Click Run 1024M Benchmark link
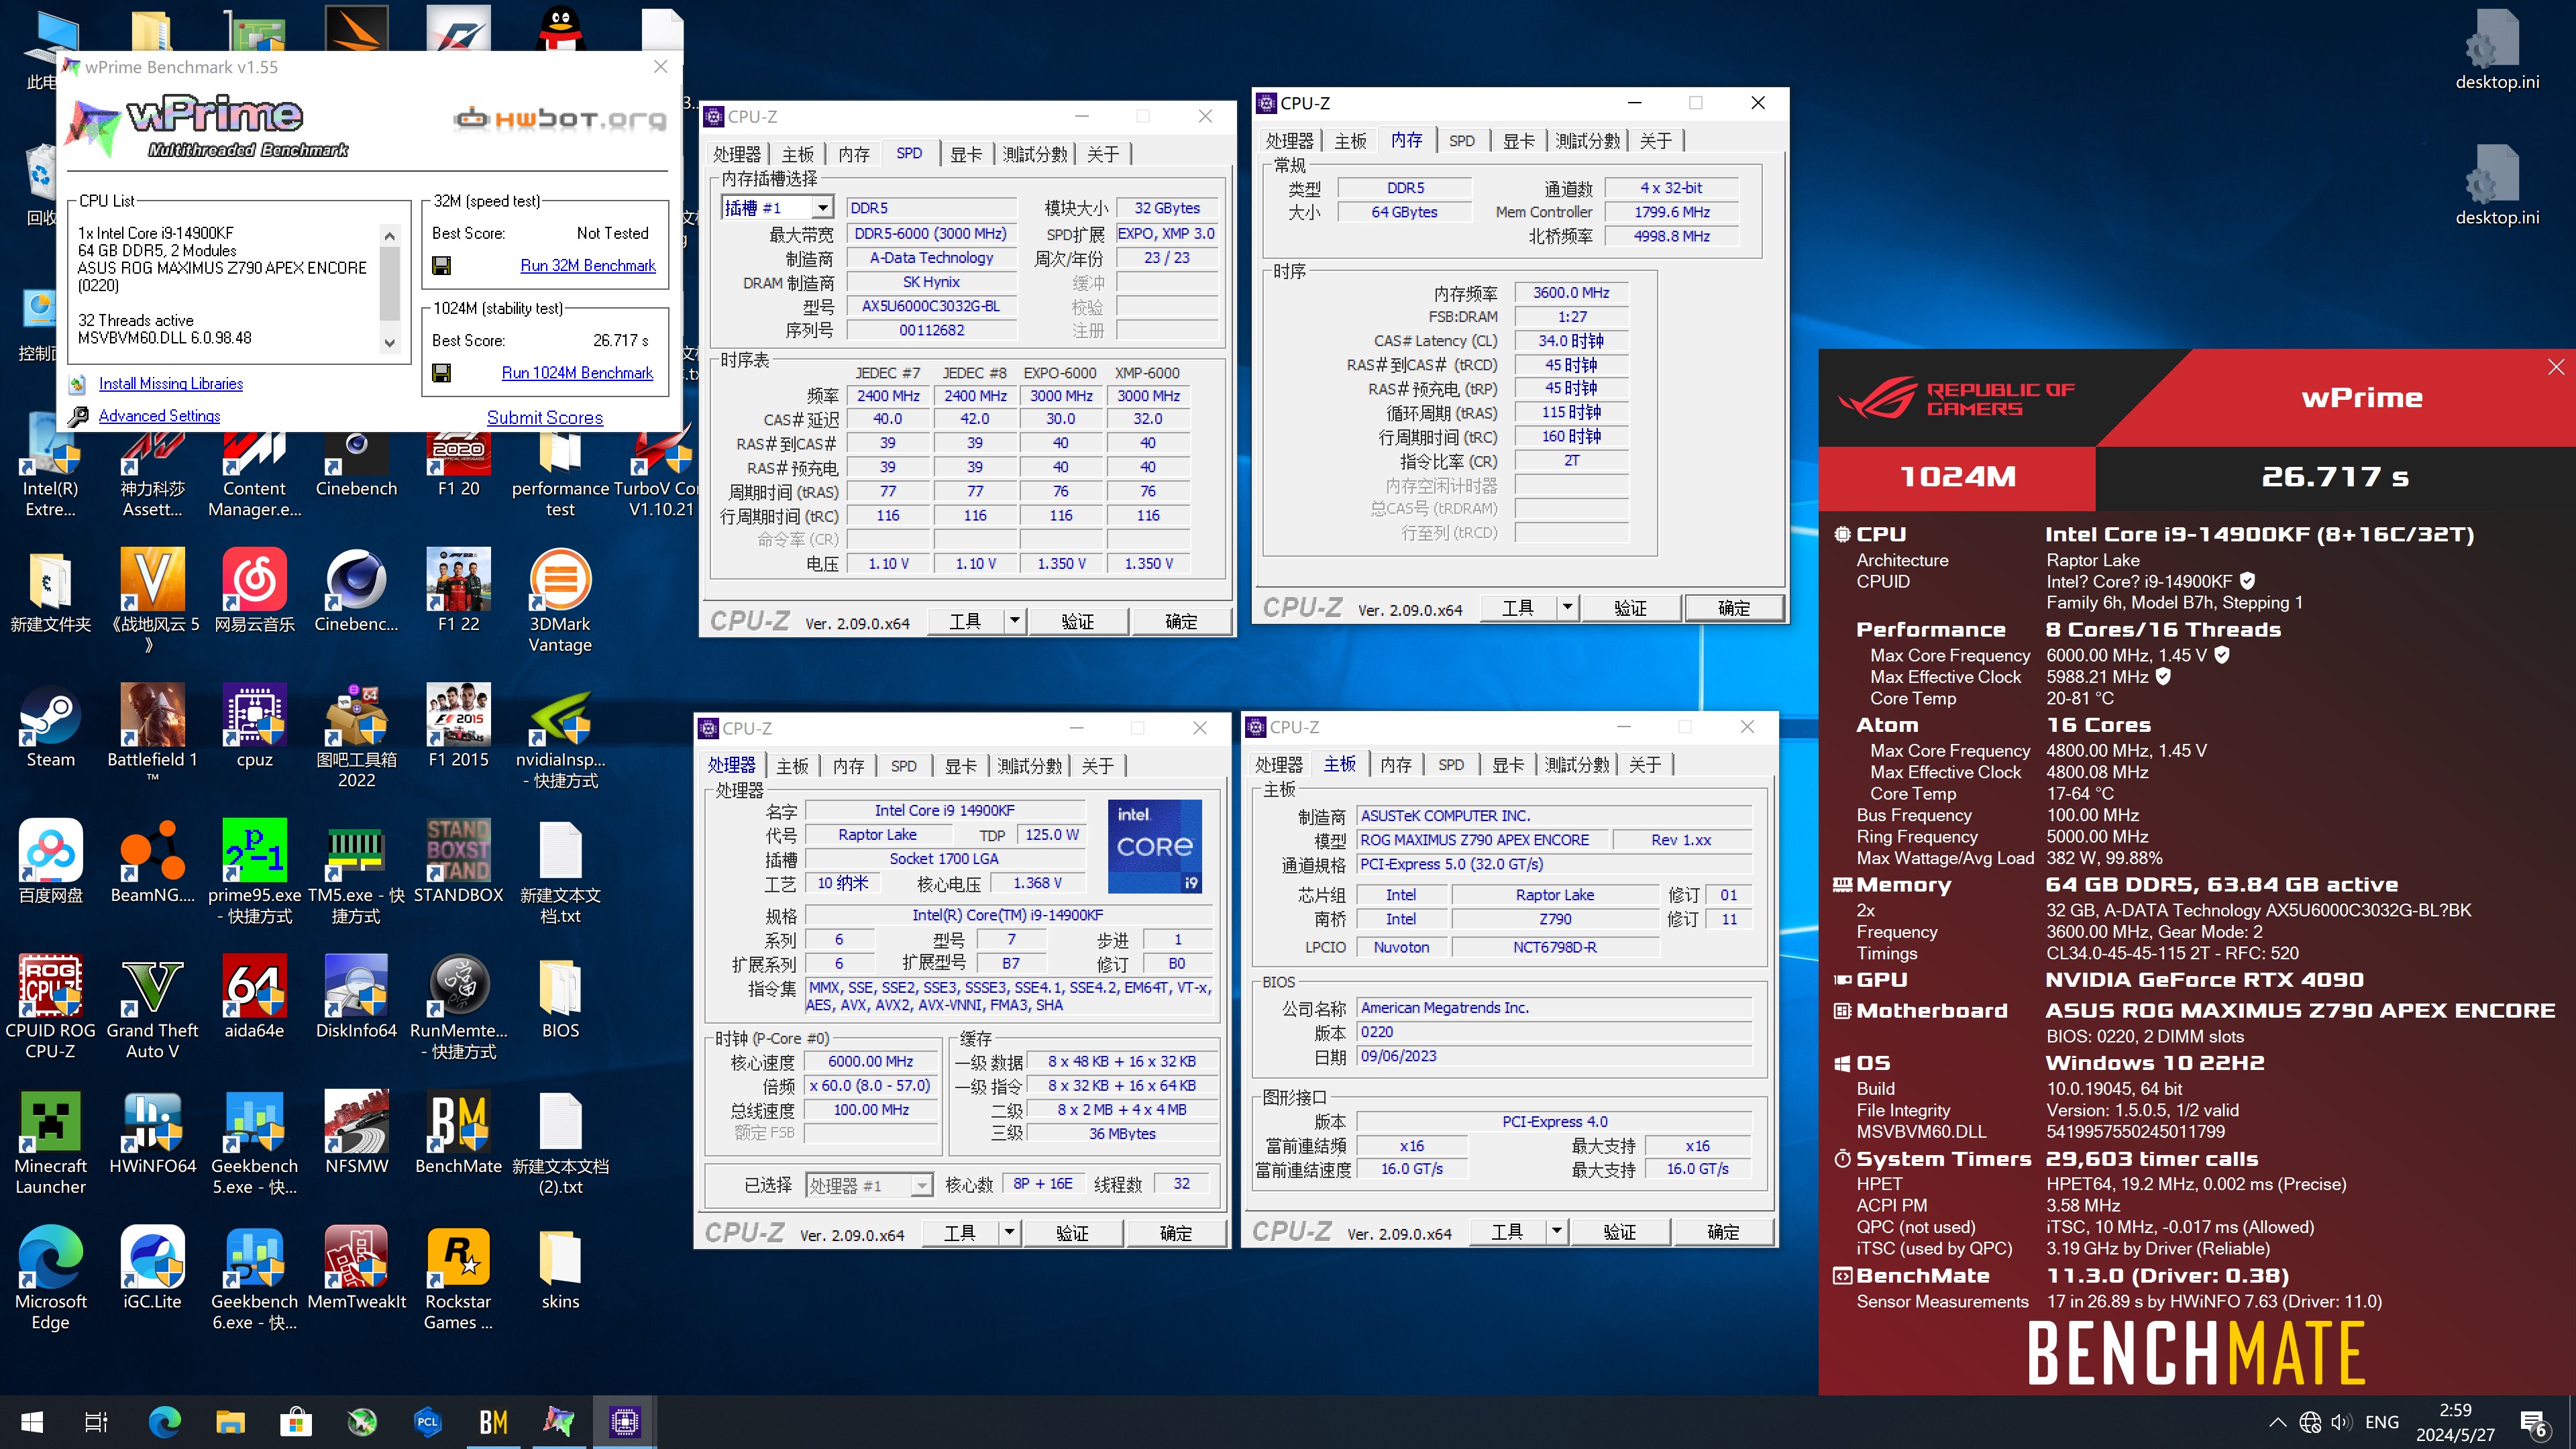 click(577, 372)
